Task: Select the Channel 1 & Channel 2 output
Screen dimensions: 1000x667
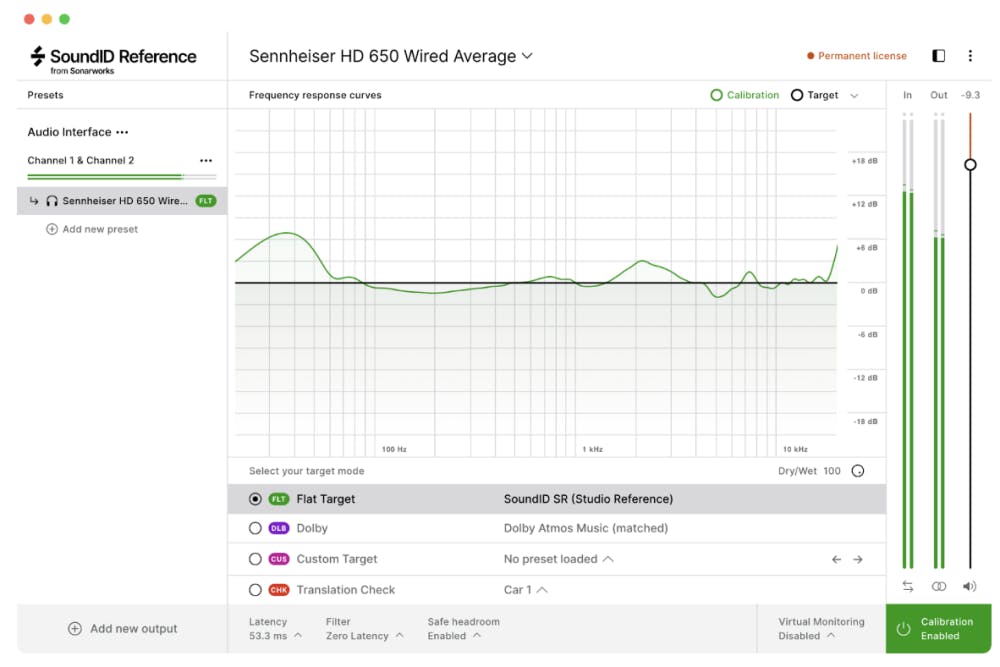Action: [80, 161]
